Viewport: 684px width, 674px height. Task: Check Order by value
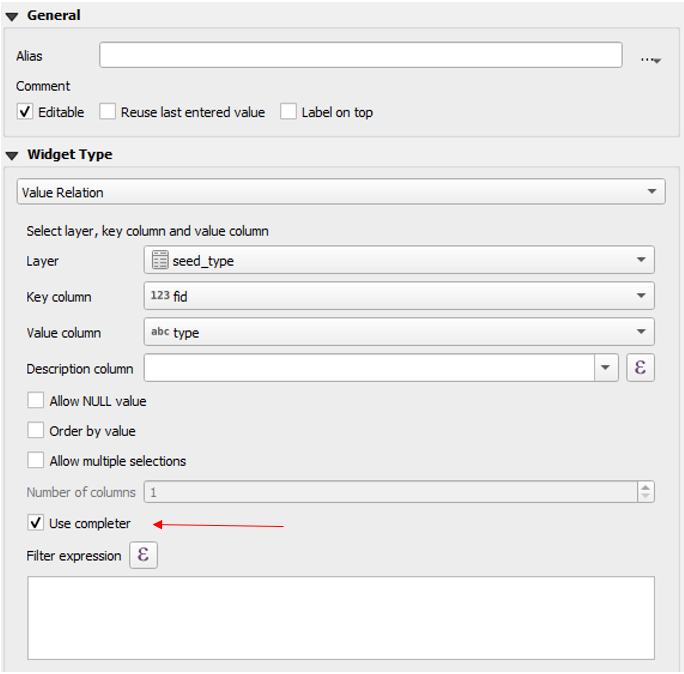35,431
